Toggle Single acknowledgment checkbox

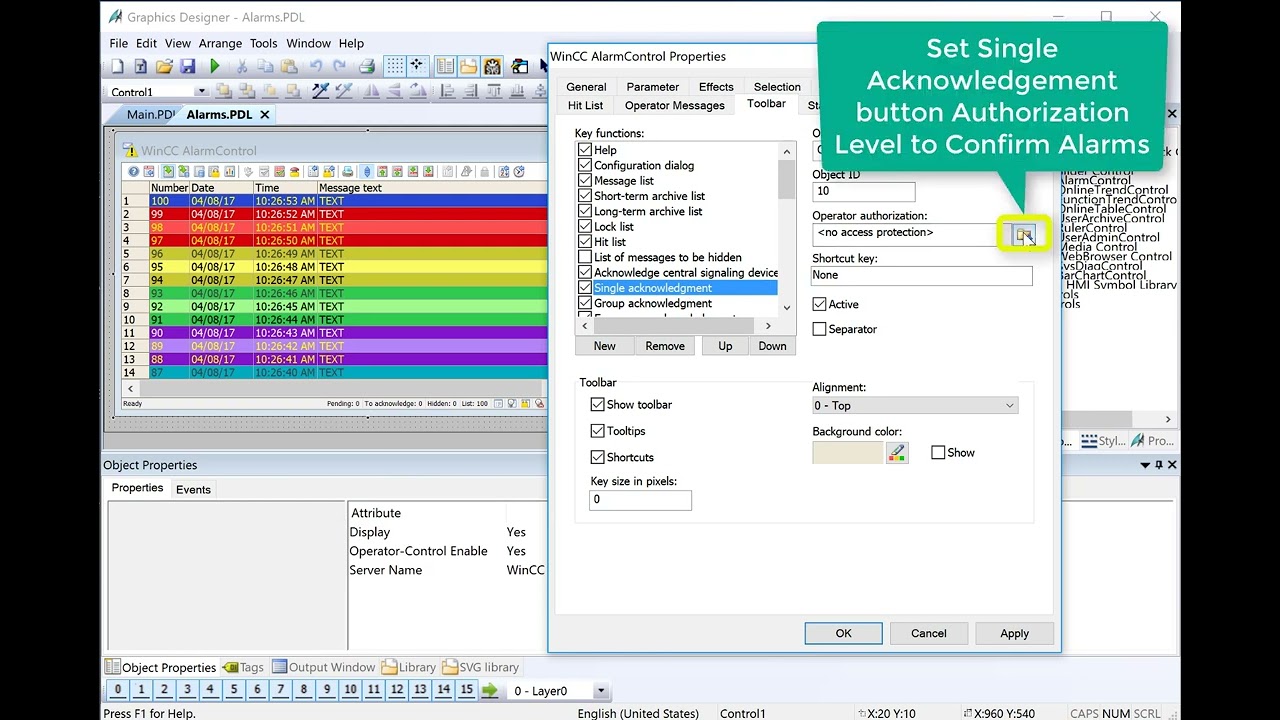pyautogui.click(x=585, y=288)
